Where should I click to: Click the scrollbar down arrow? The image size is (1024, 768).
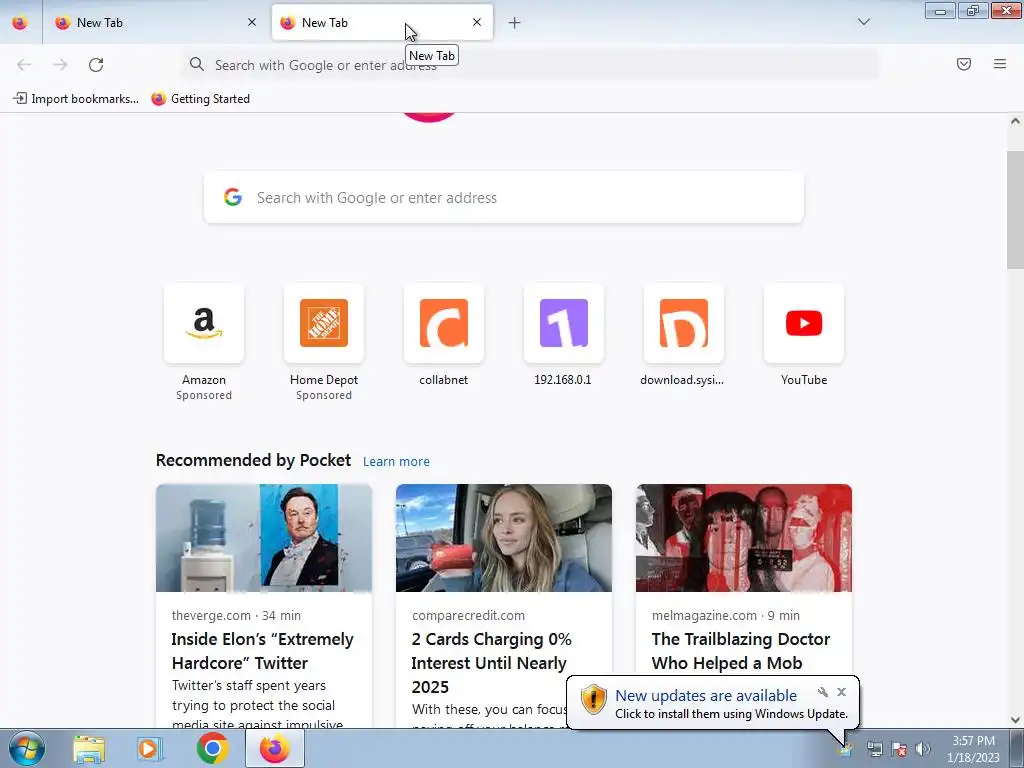(x=1015, y=720)
